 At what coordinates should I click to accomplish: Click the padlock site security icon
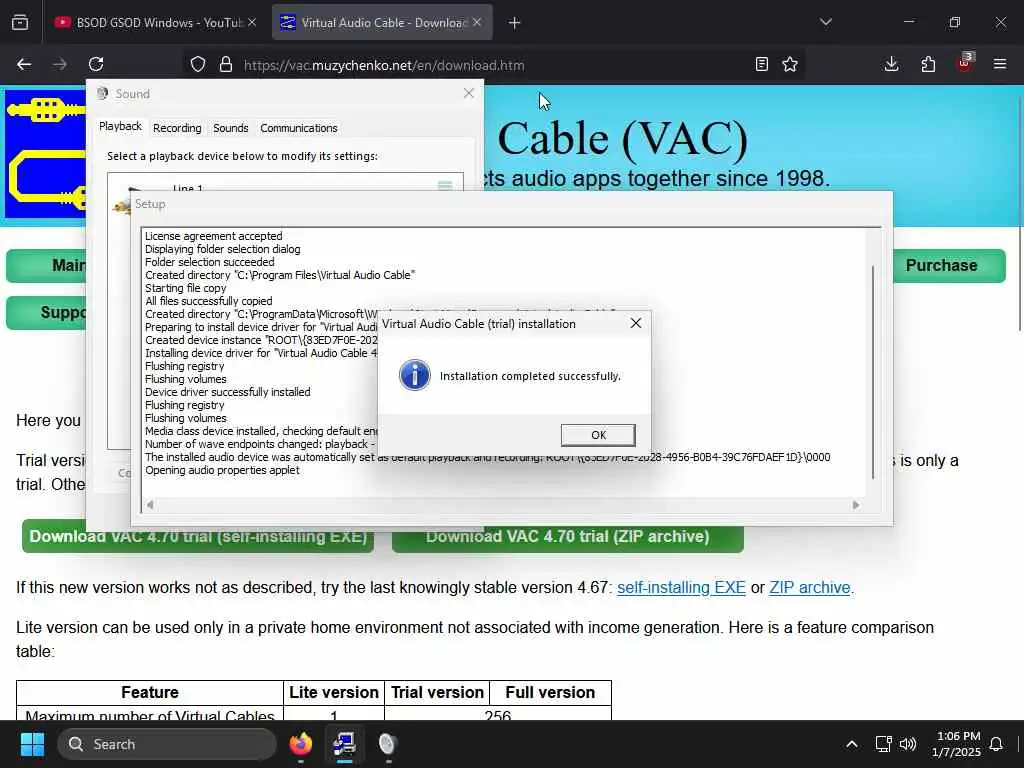(x=226, y=65)
